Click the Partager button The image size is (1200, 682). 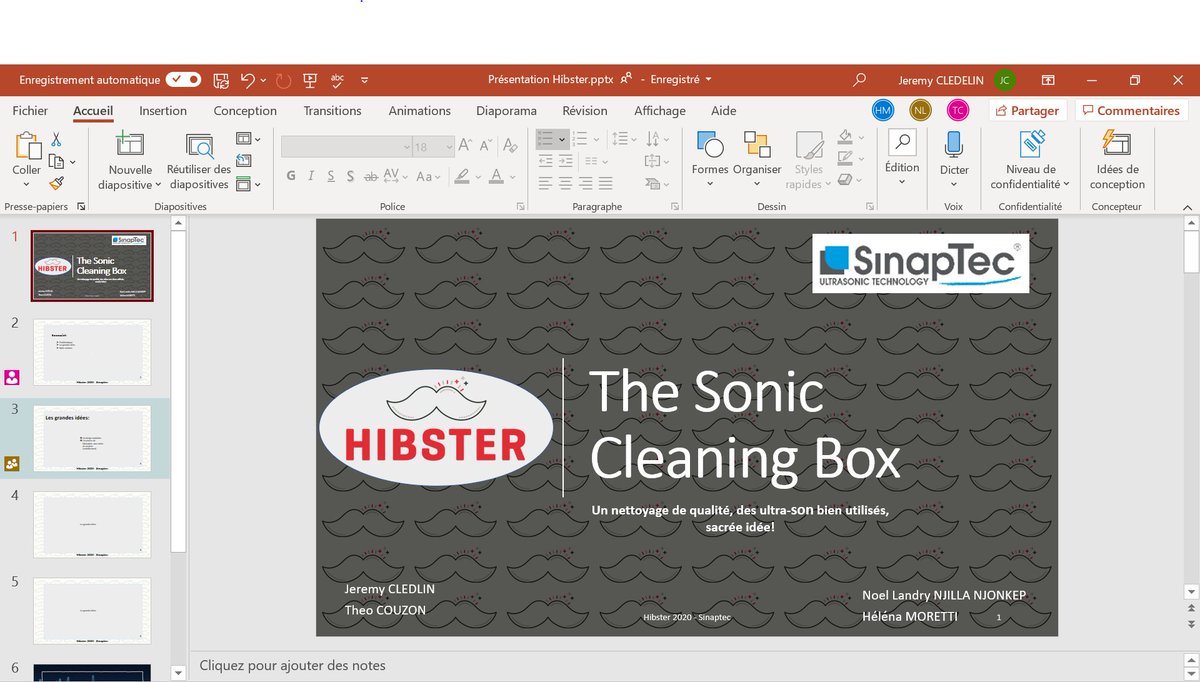point(1028,111)
